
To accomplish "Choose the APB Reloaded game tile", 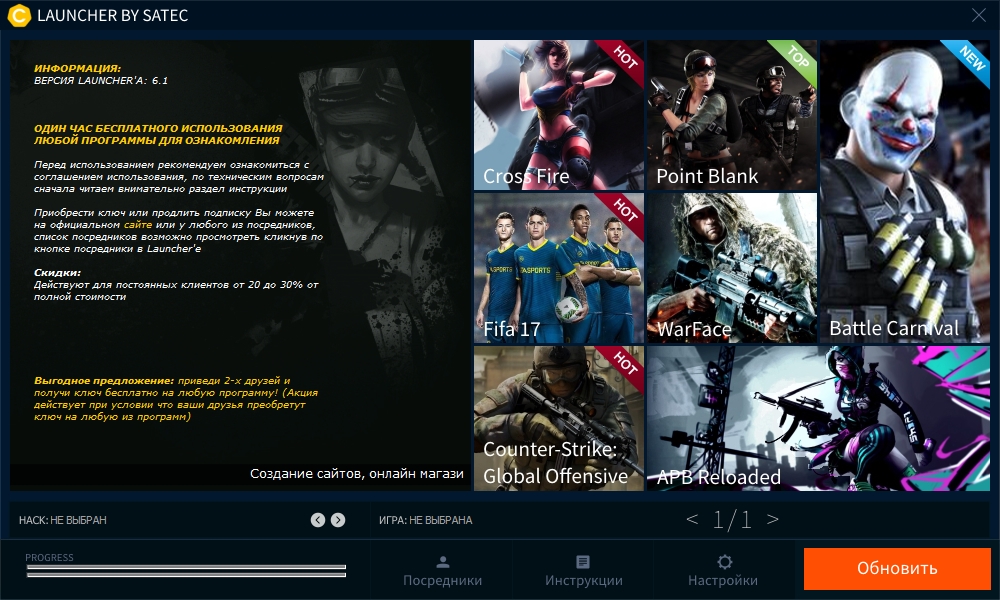I will coord(819,418).
